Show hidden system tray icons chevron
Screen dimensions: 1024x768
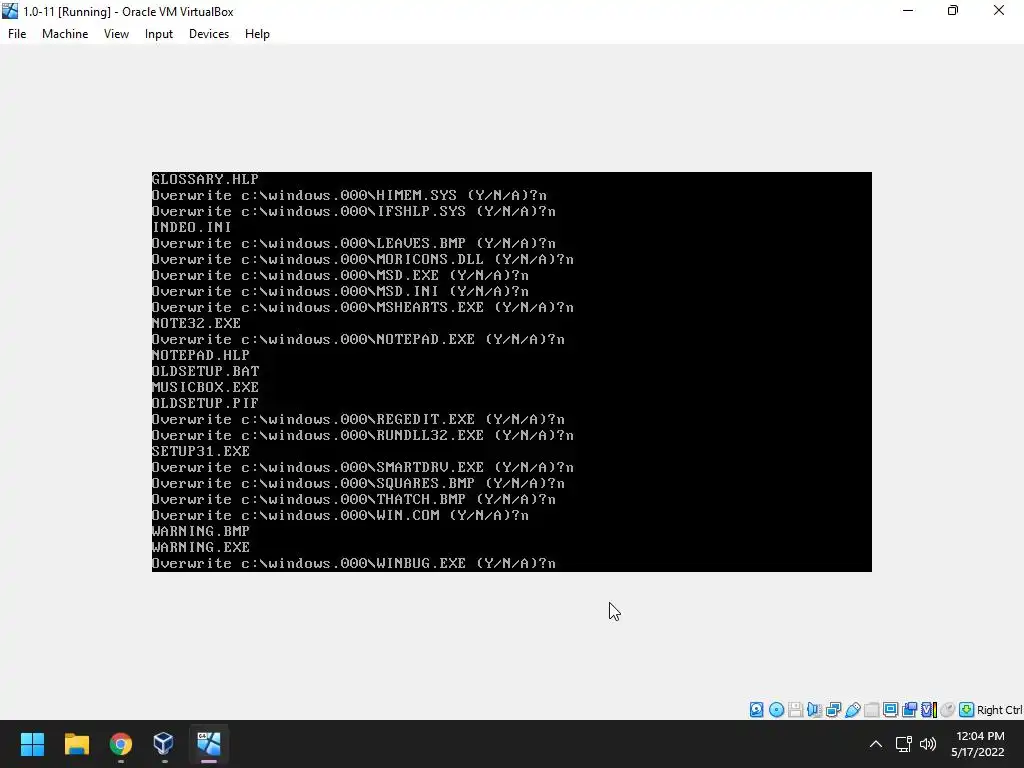pos(876,744)
